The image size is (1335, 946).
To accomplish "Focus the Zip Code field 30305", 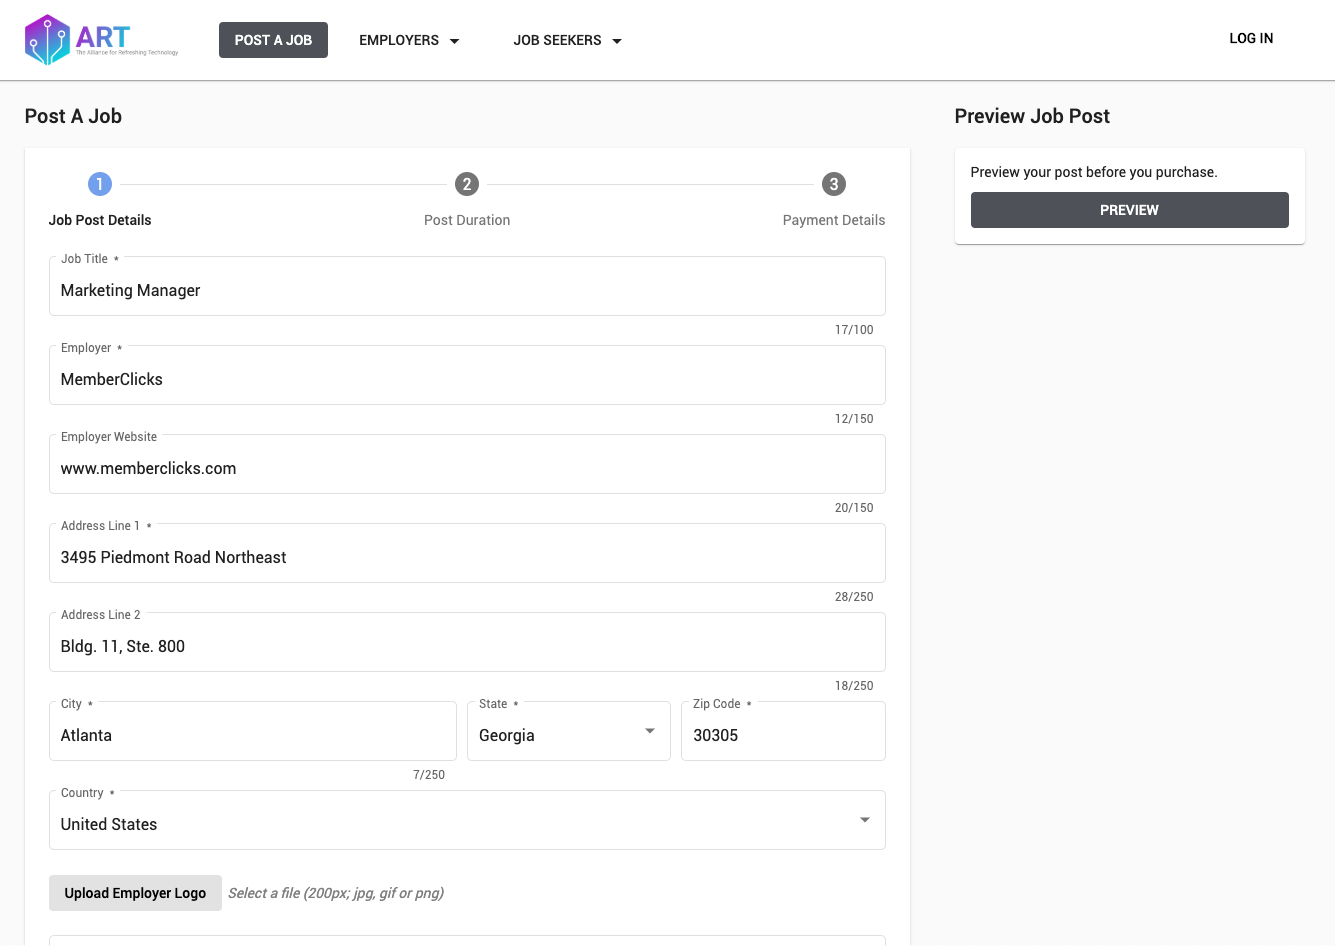I will (783, 731).
